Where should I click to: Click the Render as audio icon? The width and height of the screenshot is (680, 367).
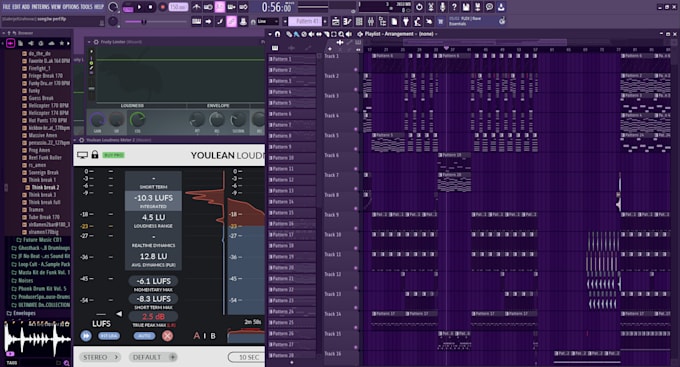[477, 7]
